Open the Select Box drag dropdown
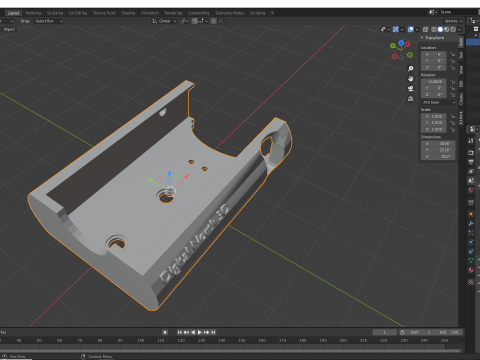The width and height of the screenshot is (480, 360). pos(49,21)
